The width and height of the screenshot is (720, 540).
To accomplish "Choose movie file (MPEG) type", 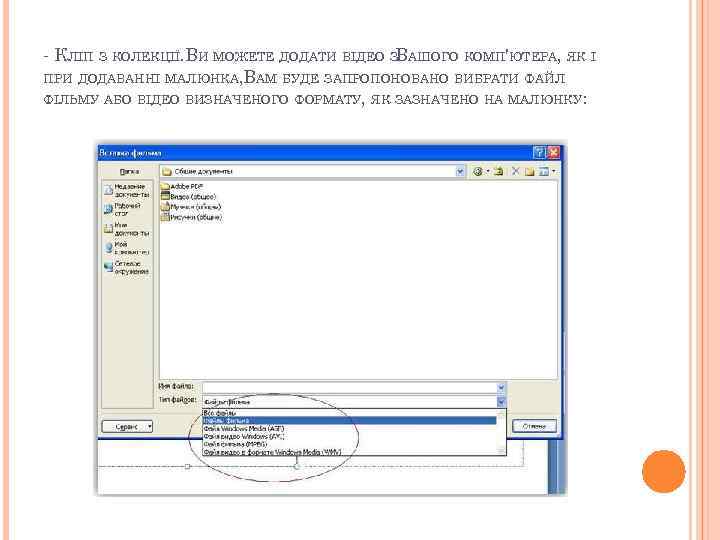I will [350, 444].
